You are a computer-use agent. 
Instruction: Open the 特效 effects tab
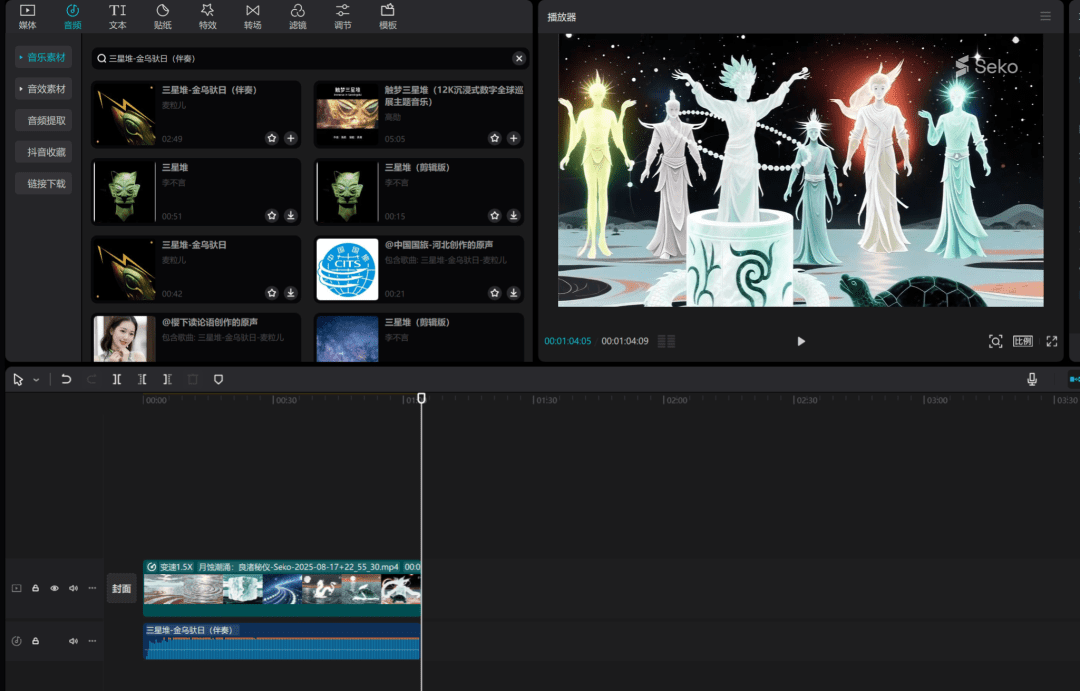[207, 17]
